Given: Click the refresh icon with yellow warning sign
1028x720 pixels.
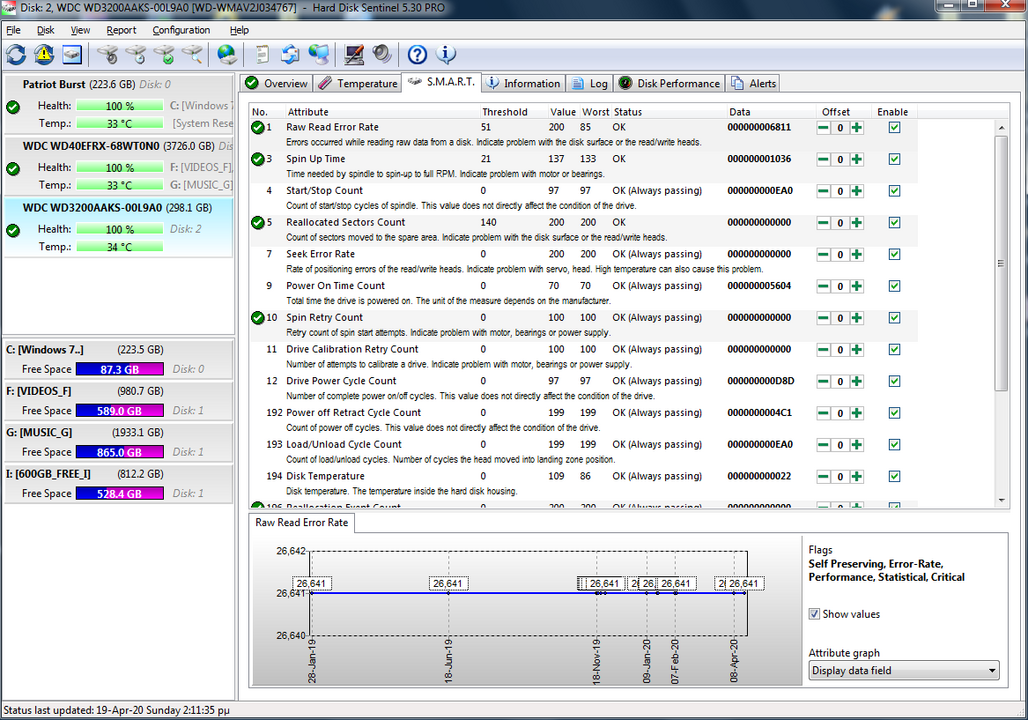Looking at the screenshot, I should [x=44, y=54].
